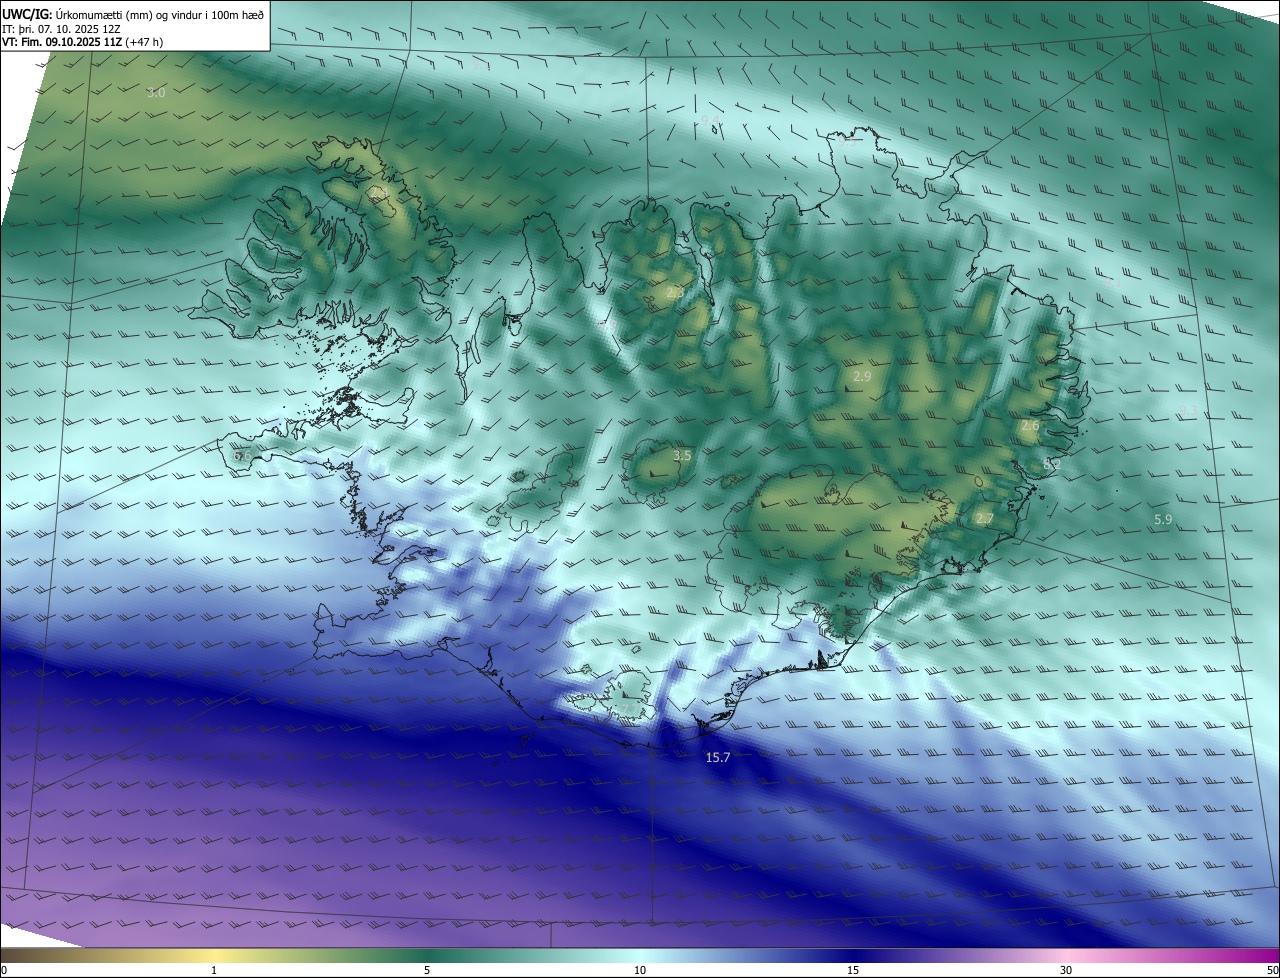Click the 2.6 value label
This screenshot has width=1280, height=978.
(1030, 426)
